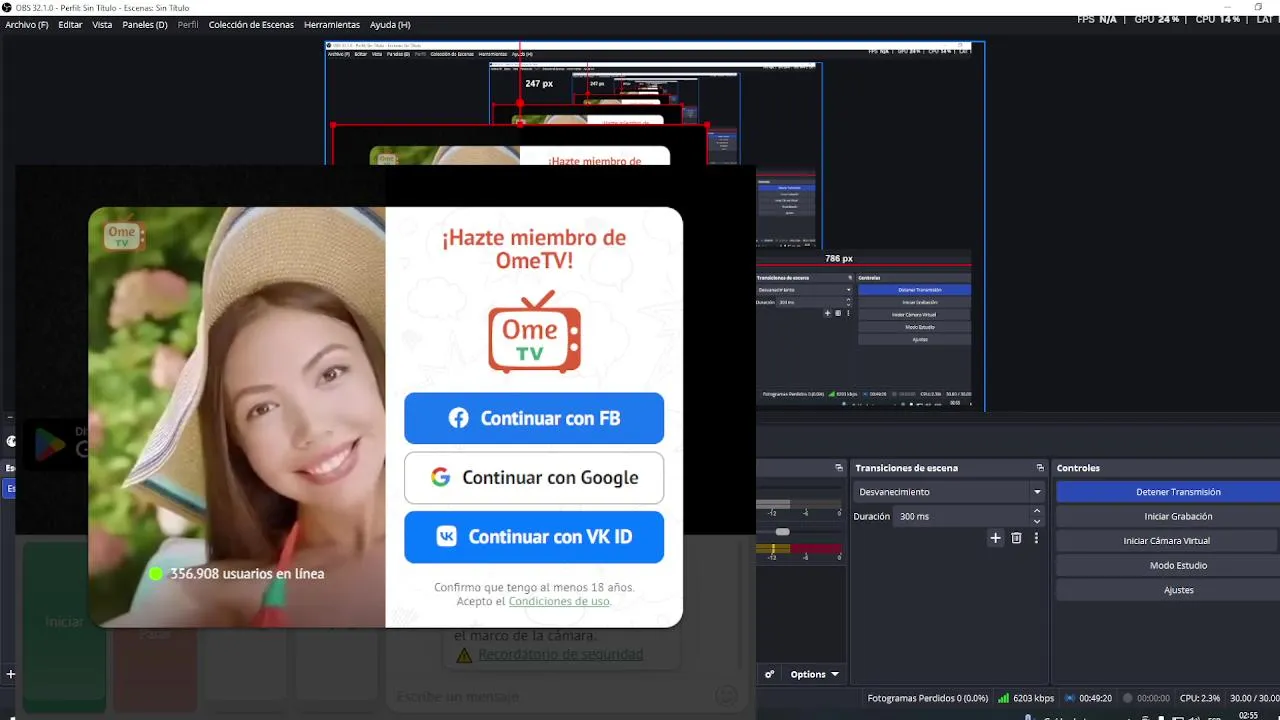Open the Condiciones de uso link
Image resolution: width=1280 pixels, height=720 pixels.
(x=559, y=601)
